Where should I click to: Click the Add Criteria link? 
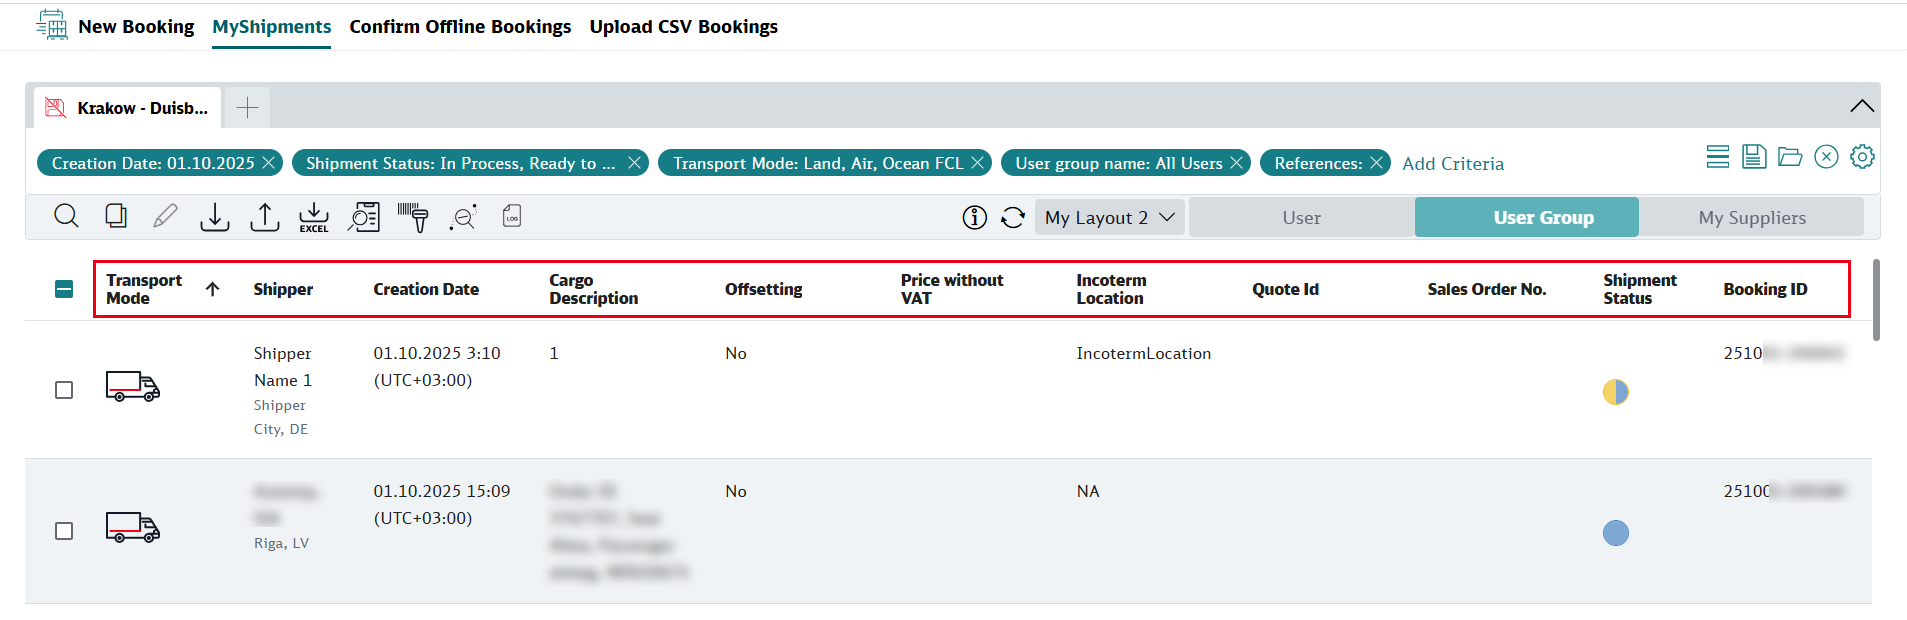1453,164
